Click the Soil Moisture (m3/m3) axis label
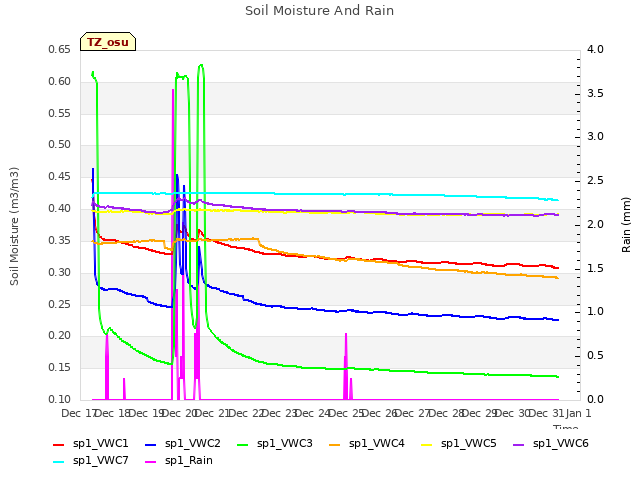Screen dimensions: 640x480 [x=14, y=226]
